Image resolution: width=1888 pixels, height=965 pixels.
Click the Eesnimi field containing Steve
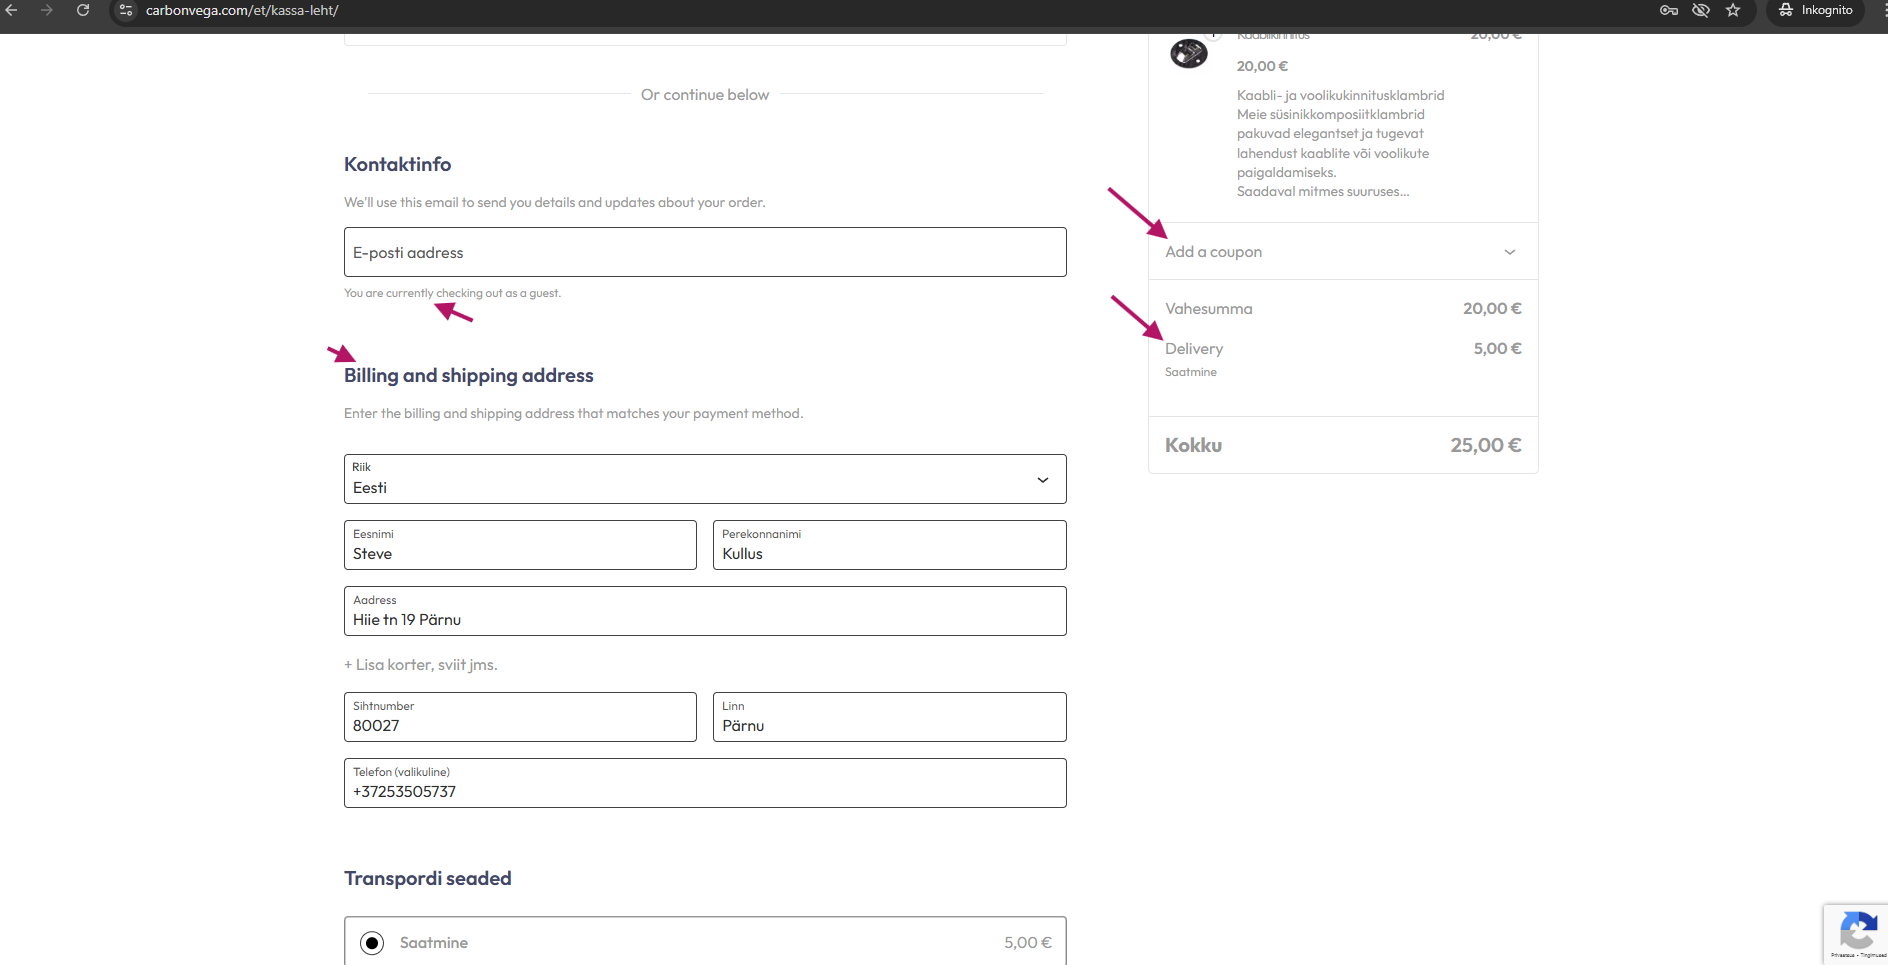[520, 546]
